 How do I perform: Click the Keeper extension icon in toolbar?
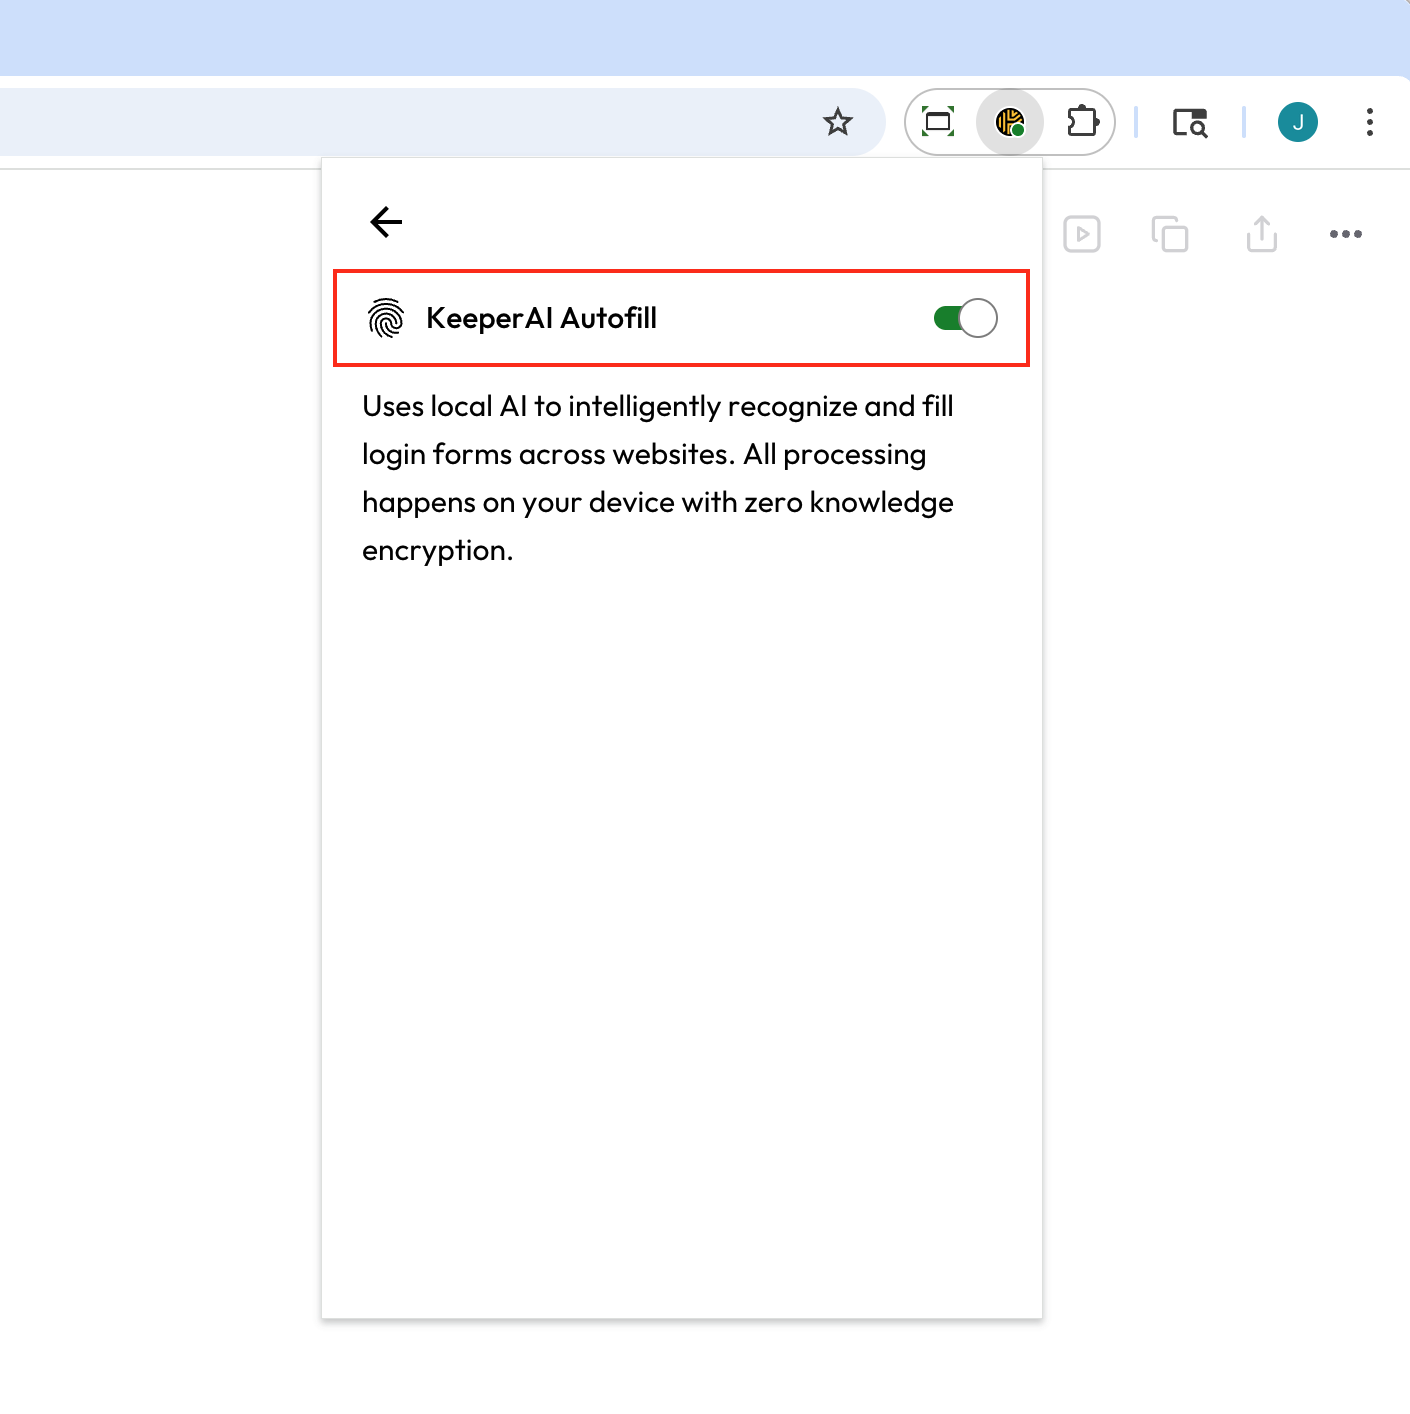pos(1010,122)
